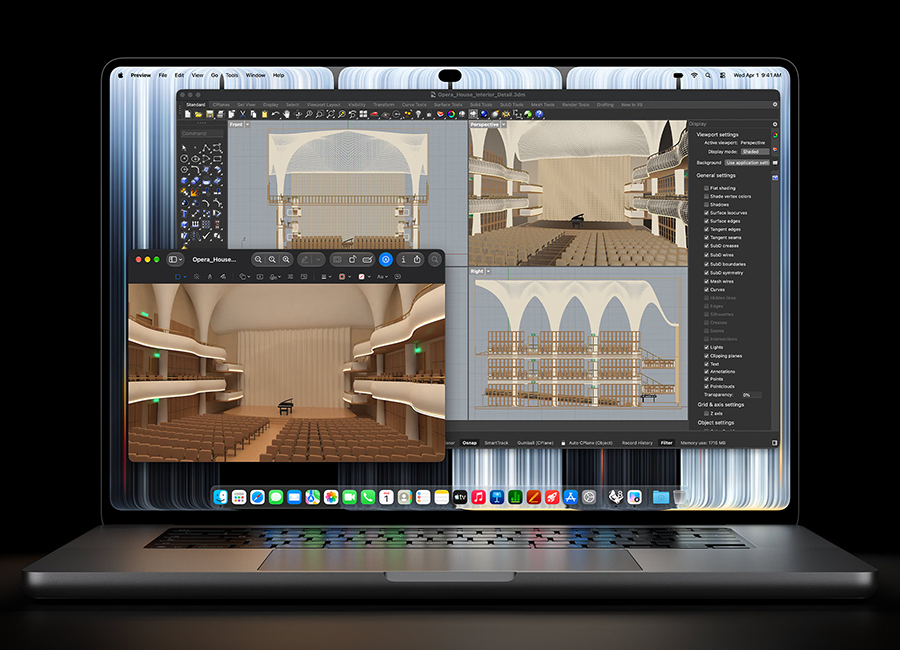
Task: Click the lightbulb Hide objects icon
Action: click(x=418, y=114)
